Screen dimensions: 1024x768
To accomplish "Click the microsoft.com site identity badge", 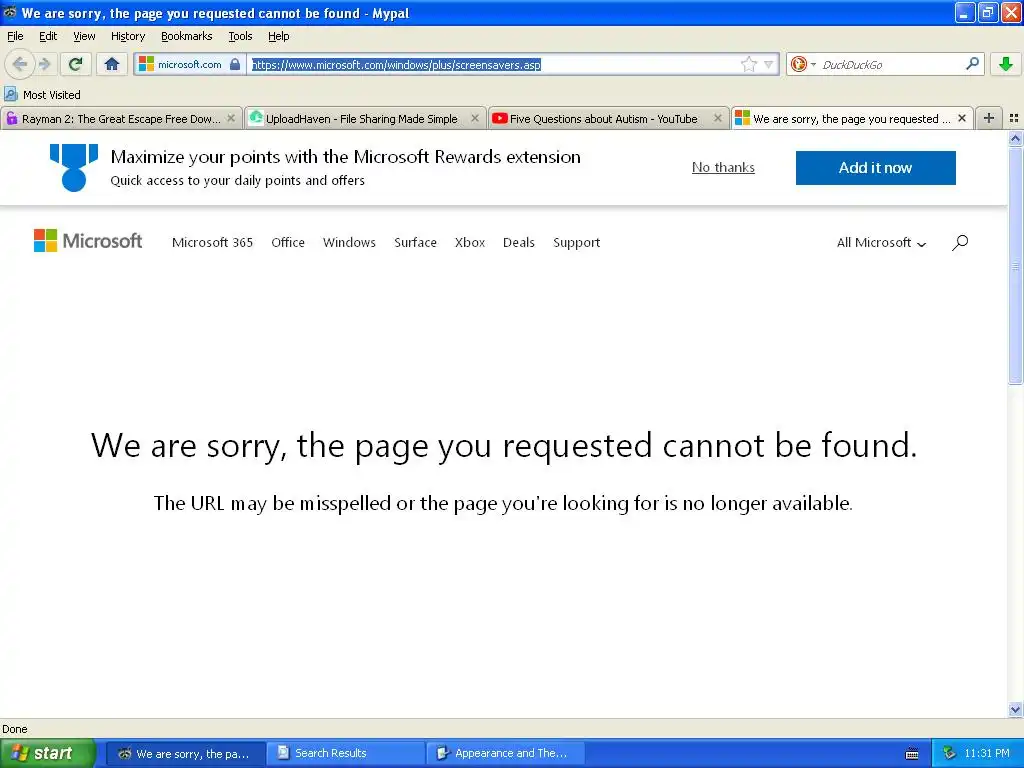I will point(189,64).
